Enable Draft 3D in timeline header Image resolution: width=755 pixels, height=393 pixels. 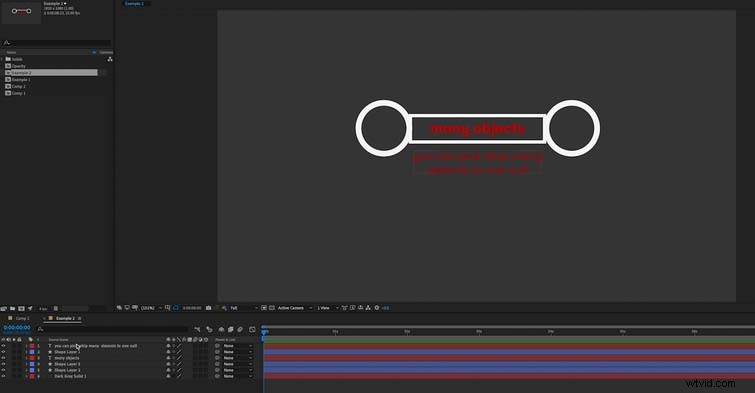(209, 329)
